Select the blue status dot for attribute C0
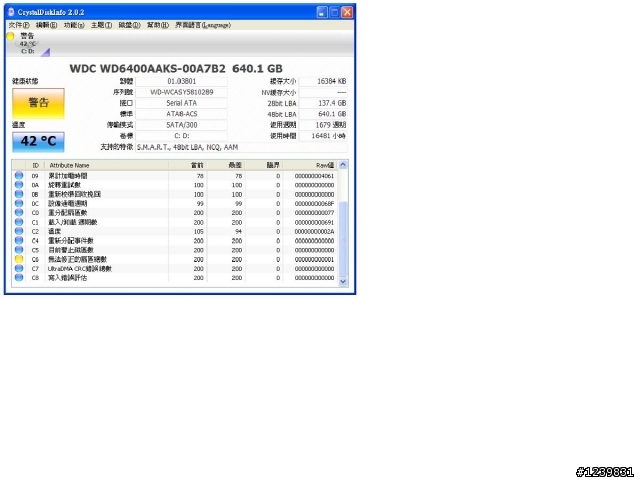The image size is (640, 480). (19, 213)
